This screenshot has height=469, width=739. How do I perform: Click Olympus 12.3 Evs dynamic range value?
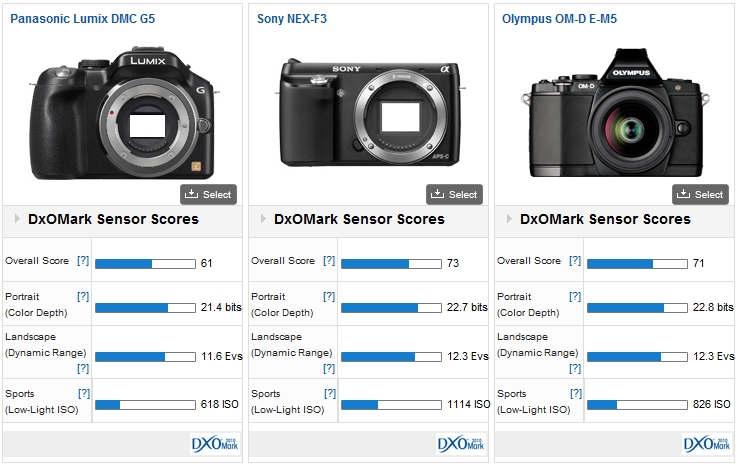click(714, 356)
